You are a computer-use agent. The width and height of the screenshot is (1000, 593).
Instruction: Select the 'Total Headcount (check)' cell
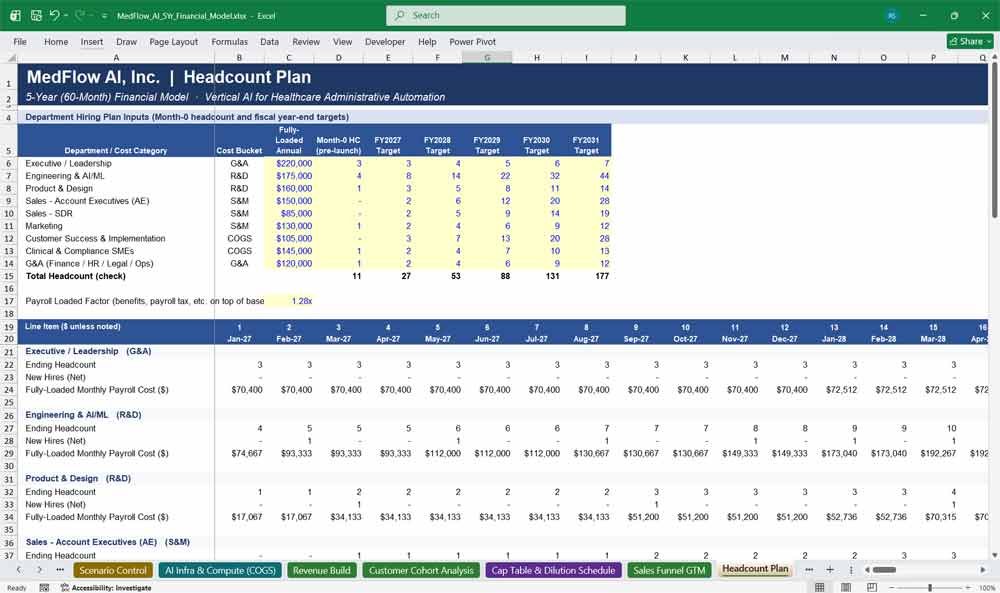(116, 276)
